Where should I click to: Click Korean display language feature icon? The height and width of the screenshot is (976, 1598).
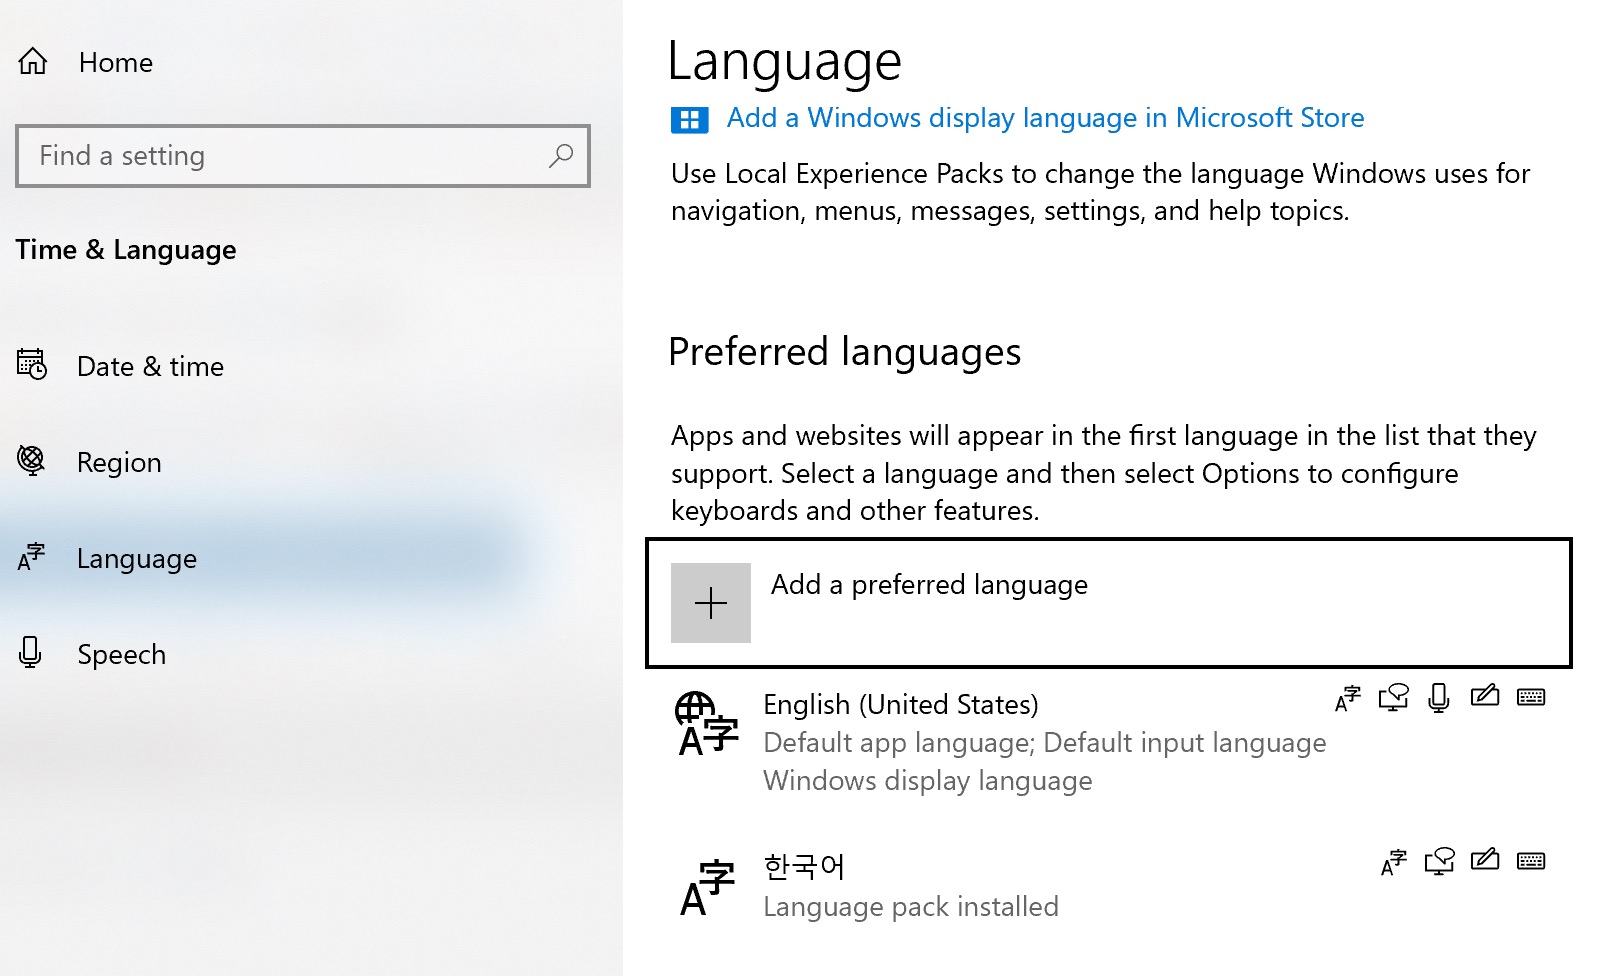[x=1393, y=862]
